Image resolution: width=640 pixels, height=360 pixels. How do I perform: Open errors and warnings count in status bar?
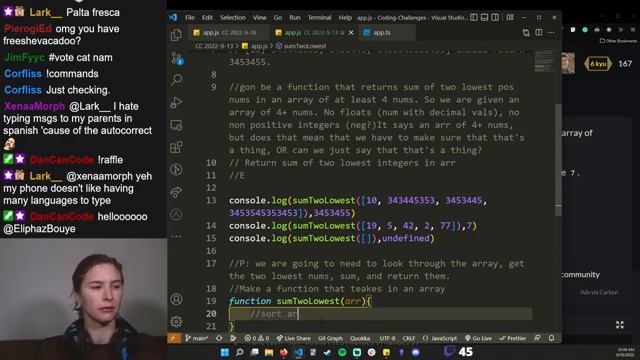257,338
